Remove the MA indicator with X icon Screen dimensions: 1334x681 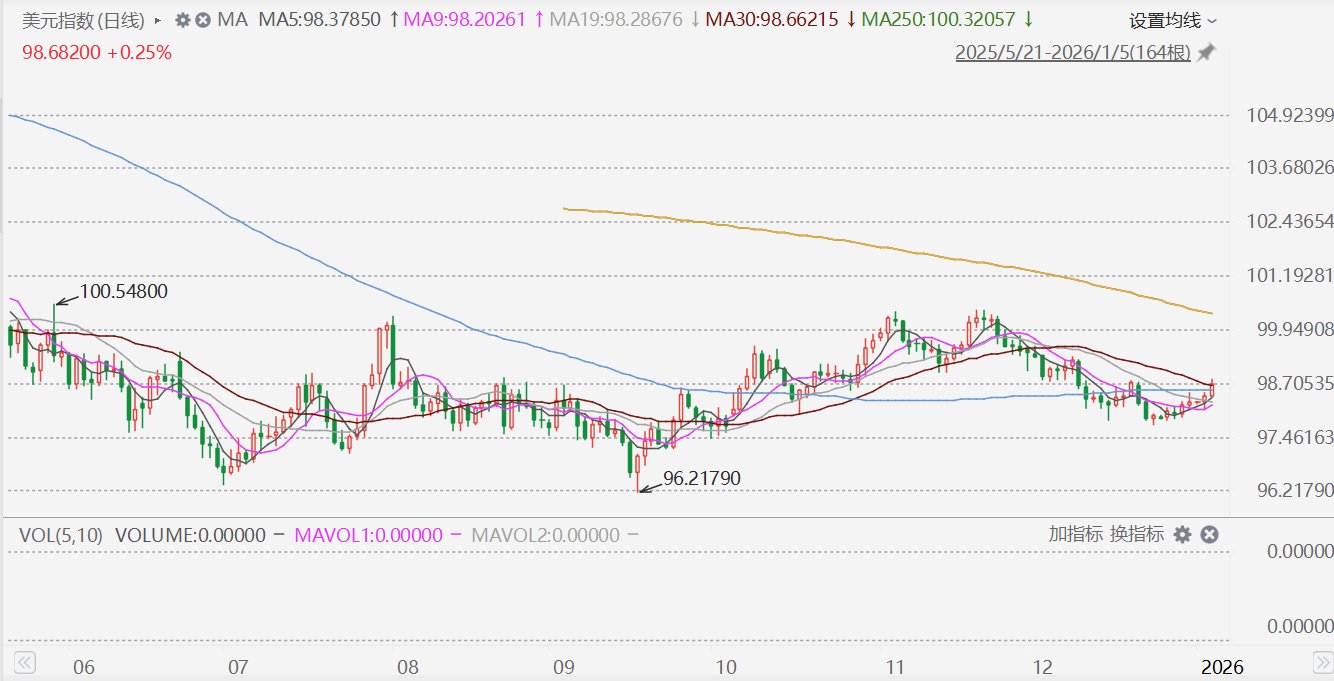(203, 20)
